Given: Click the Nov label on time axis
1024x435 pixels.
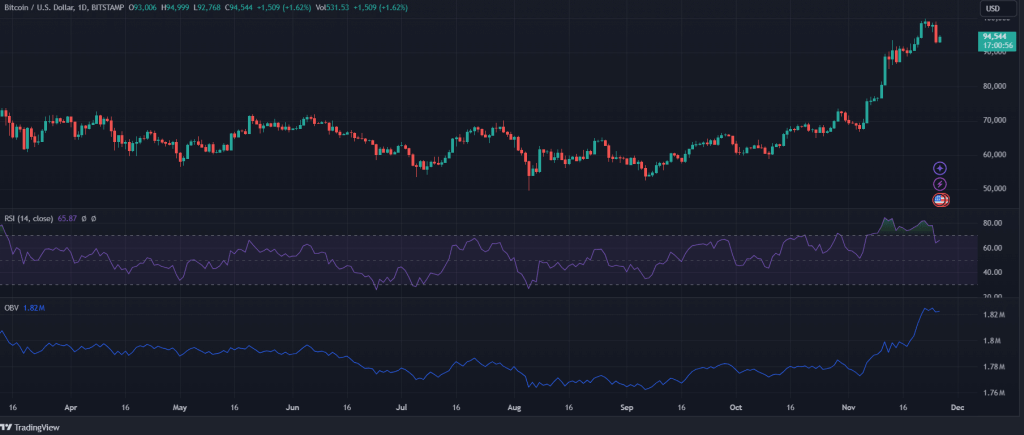Looking at the screenshot, I should click(x=848, y=407).
